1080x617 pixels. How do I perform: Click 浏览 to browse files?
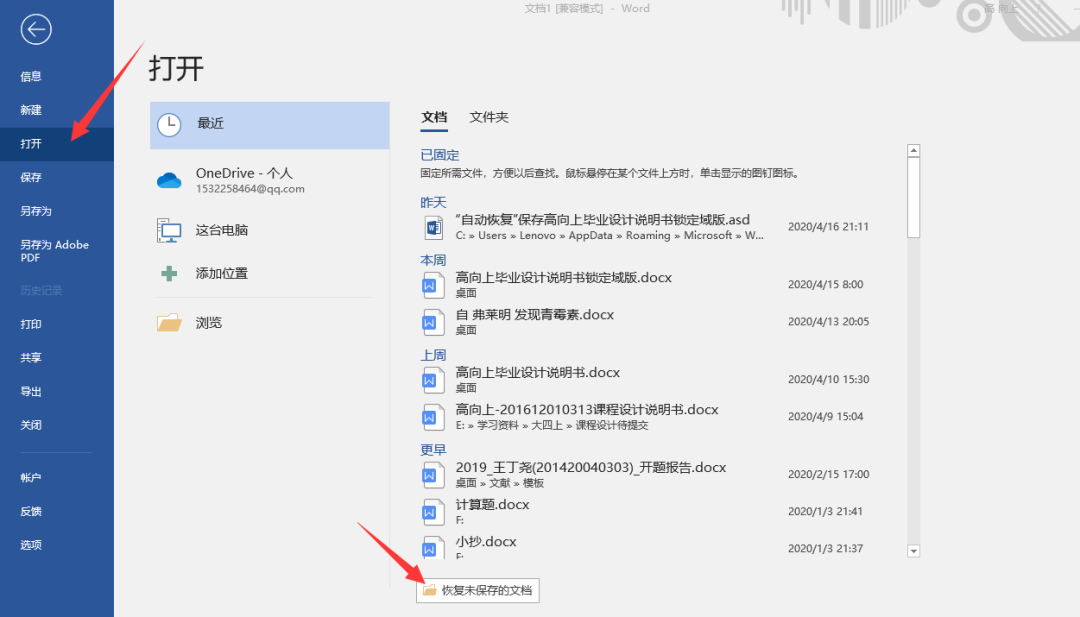point(269,323)
